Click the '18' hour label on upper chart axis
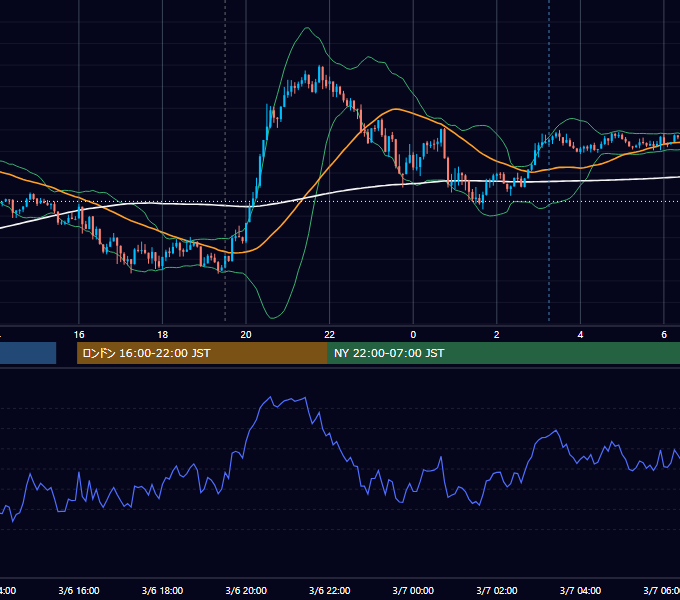This screenshot has width=680, height=600. pyautogui.click(x=163, y=335)
